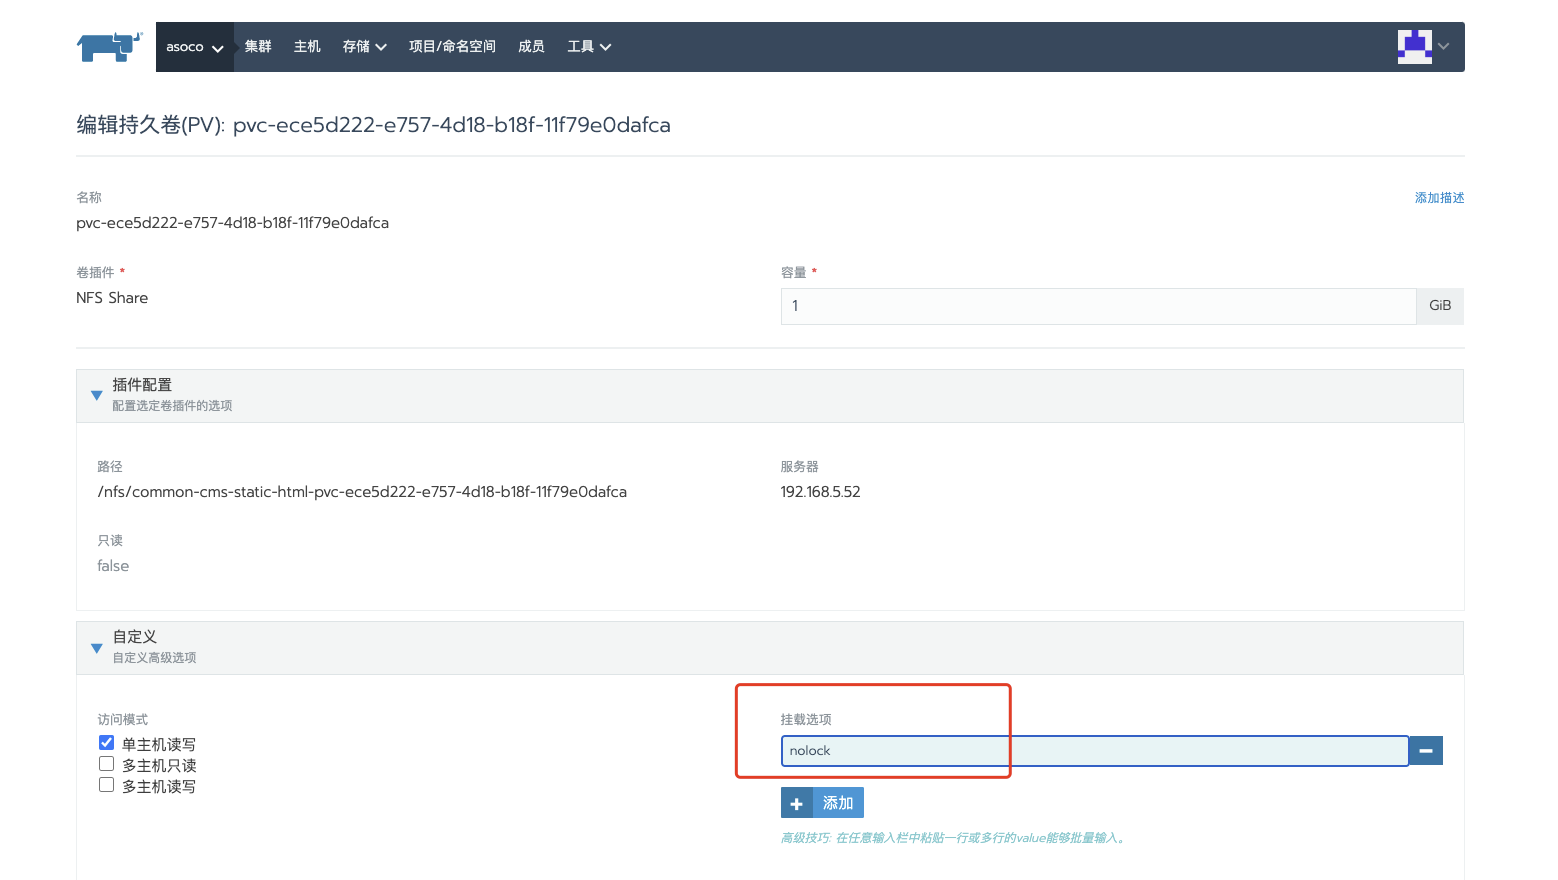The image size is (1558, 880).
Task: Click the 添加 mount option button
Action: coord(822,803)
